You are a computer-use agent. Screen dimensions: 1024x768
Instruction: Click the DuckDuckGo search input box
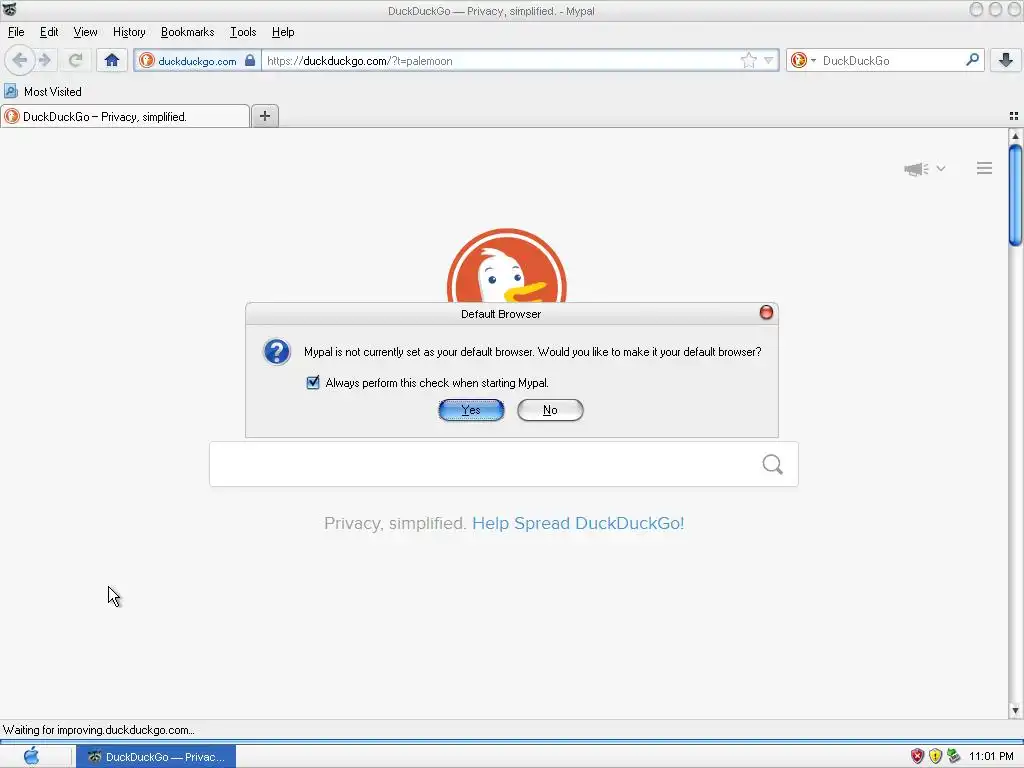tap(504, 464)
